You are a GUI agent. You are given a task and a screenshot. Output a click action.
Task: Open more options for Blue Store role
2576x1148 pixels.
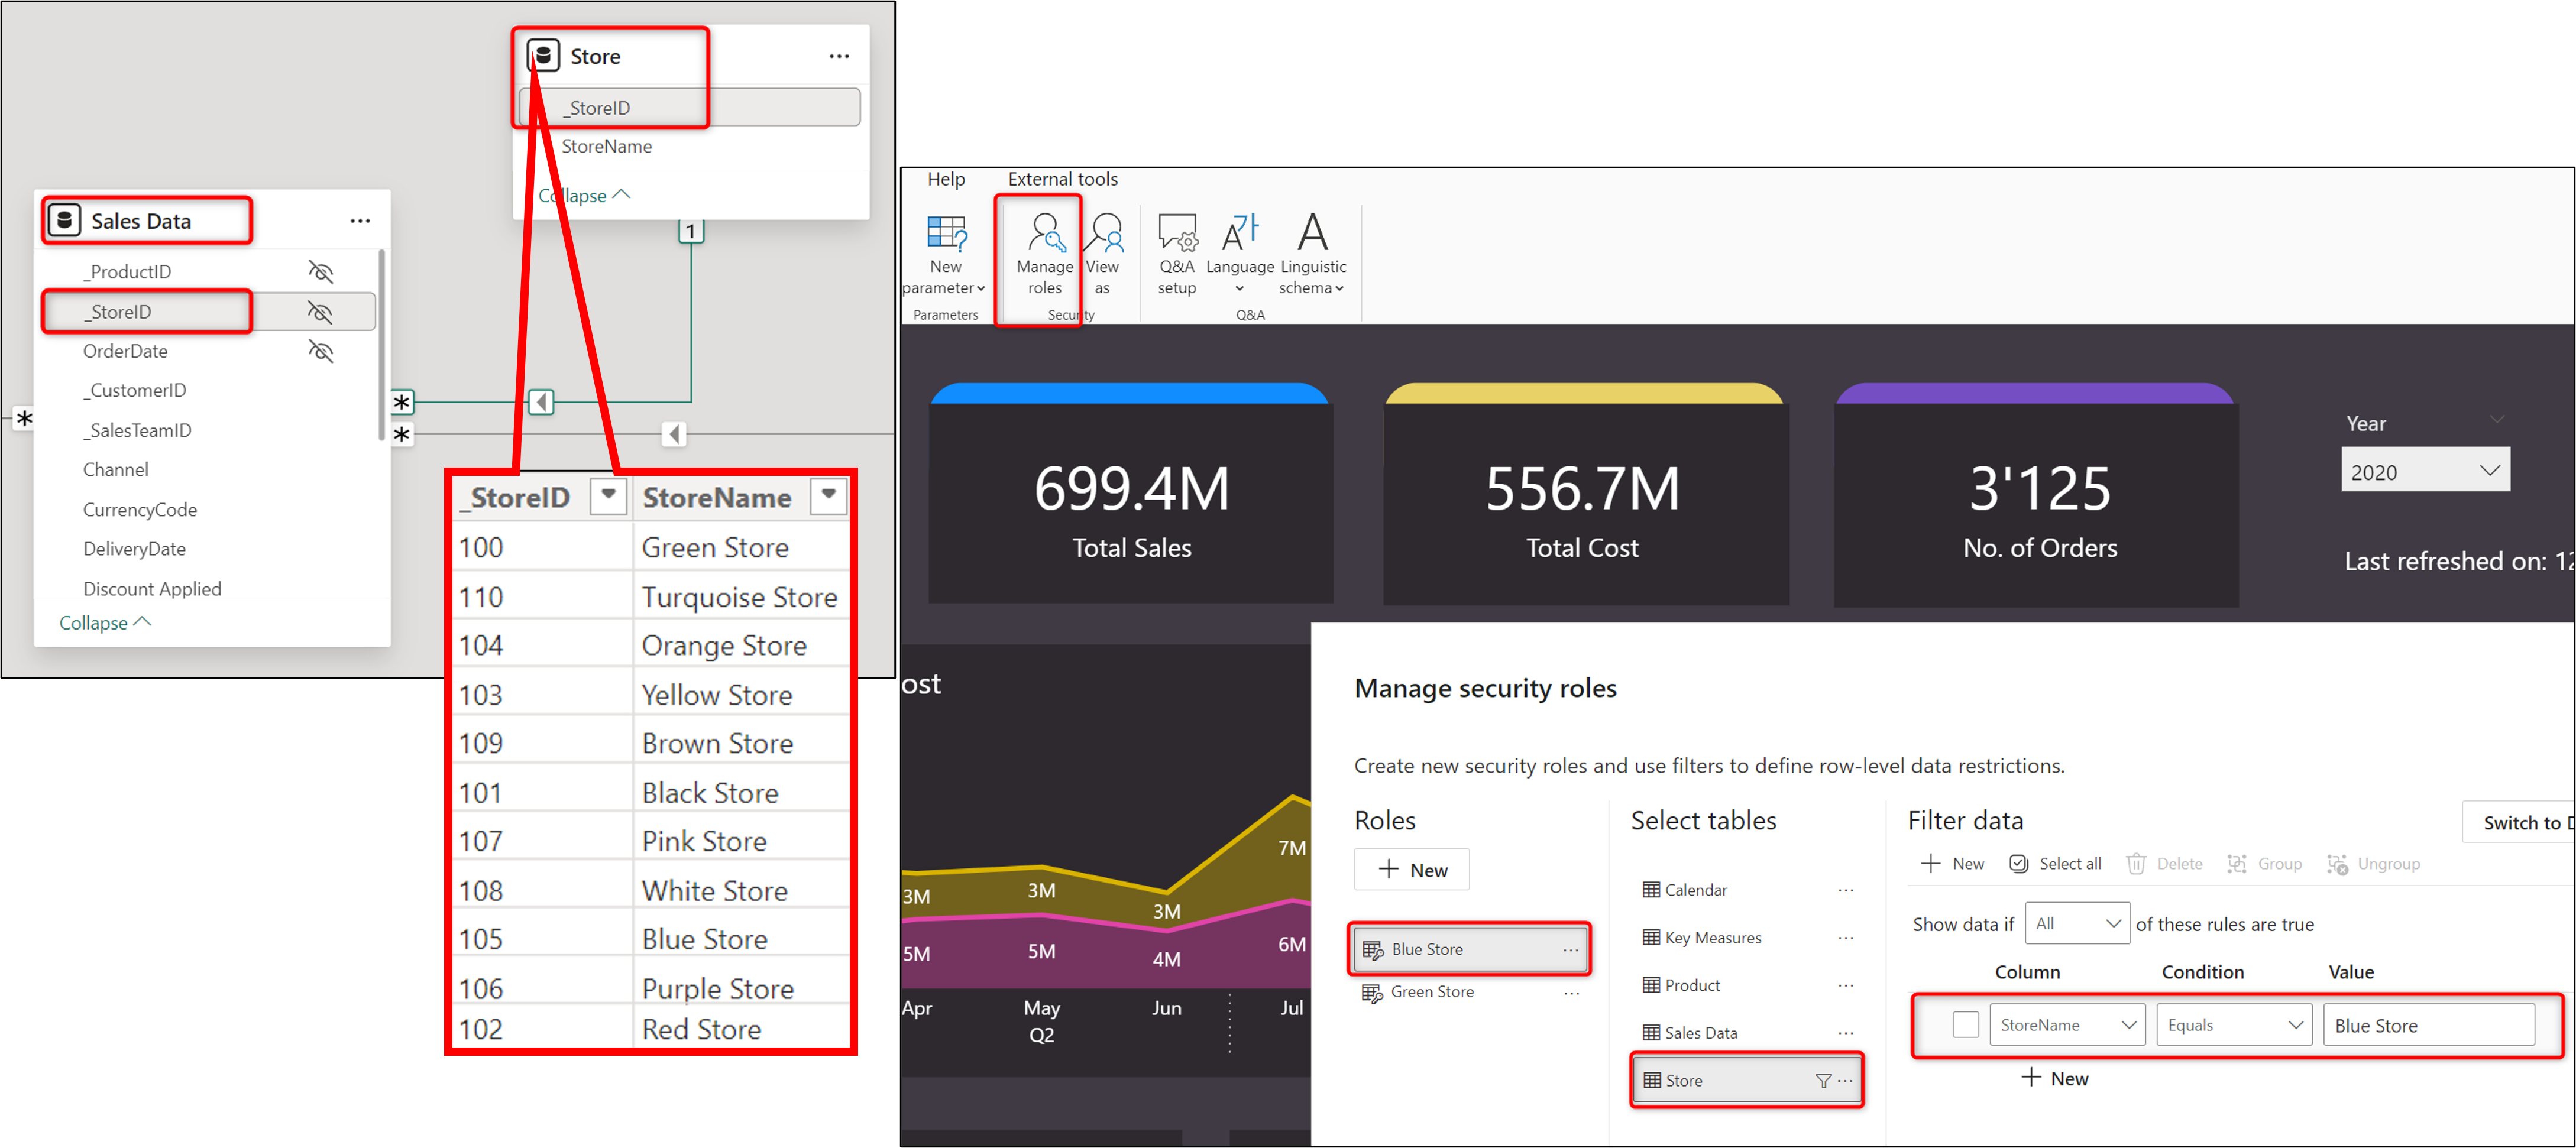(x=1571, y=950)
